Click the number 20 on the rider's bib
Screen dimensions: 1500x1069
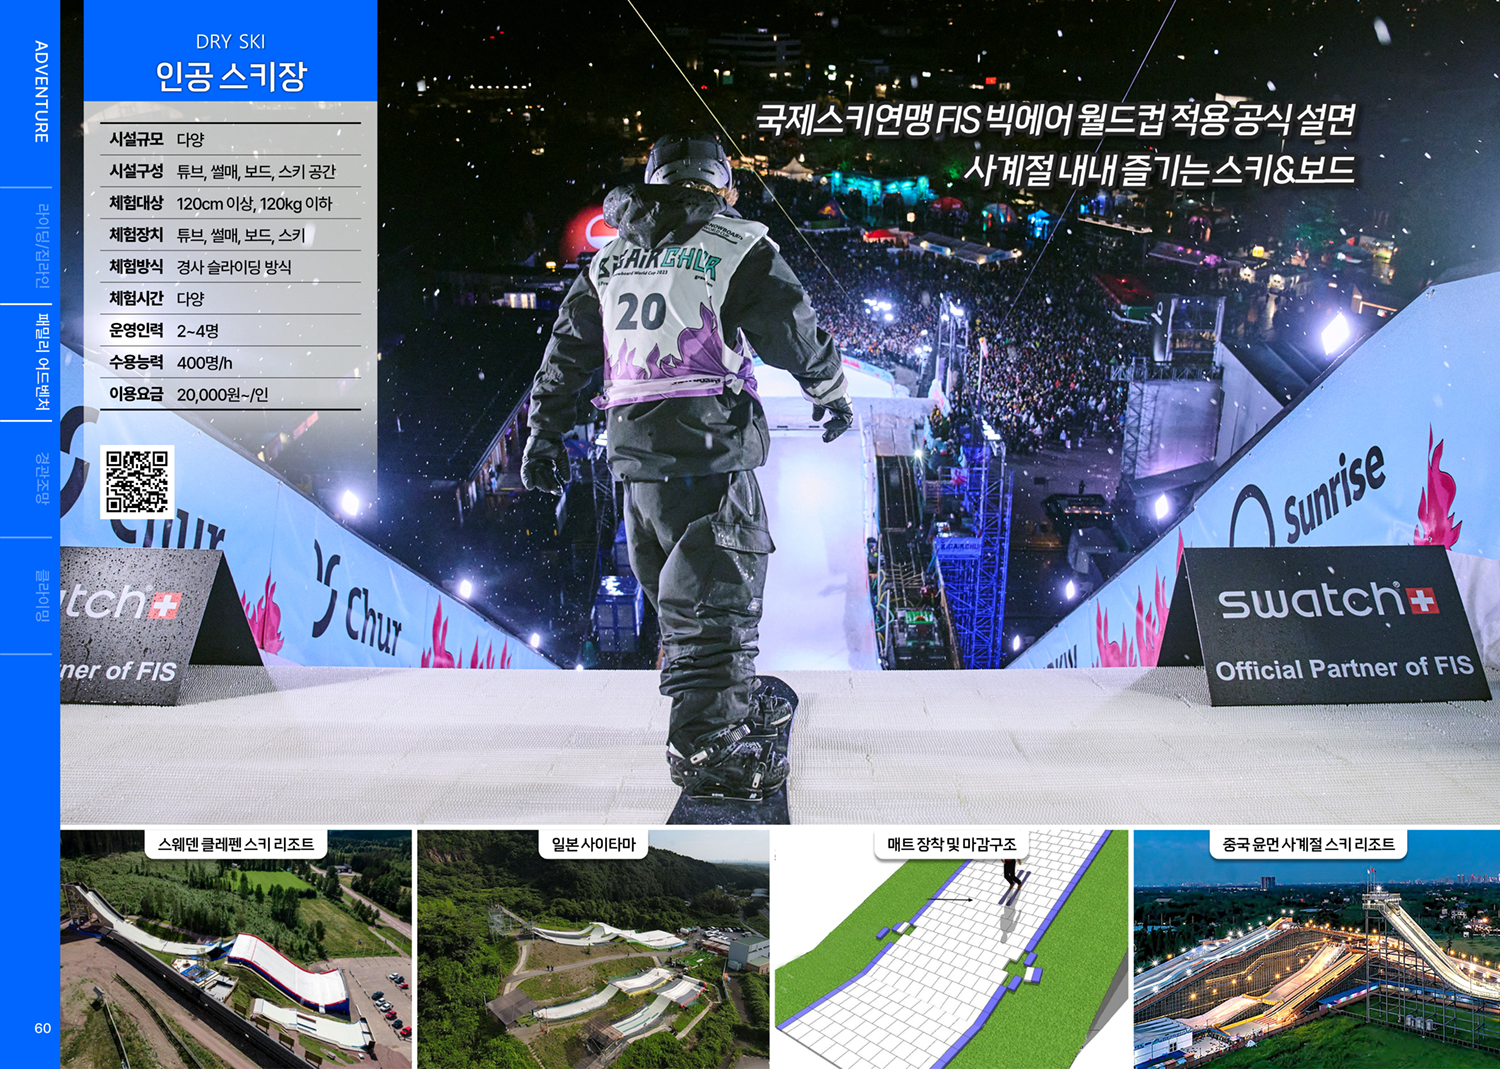coord(641,312)
